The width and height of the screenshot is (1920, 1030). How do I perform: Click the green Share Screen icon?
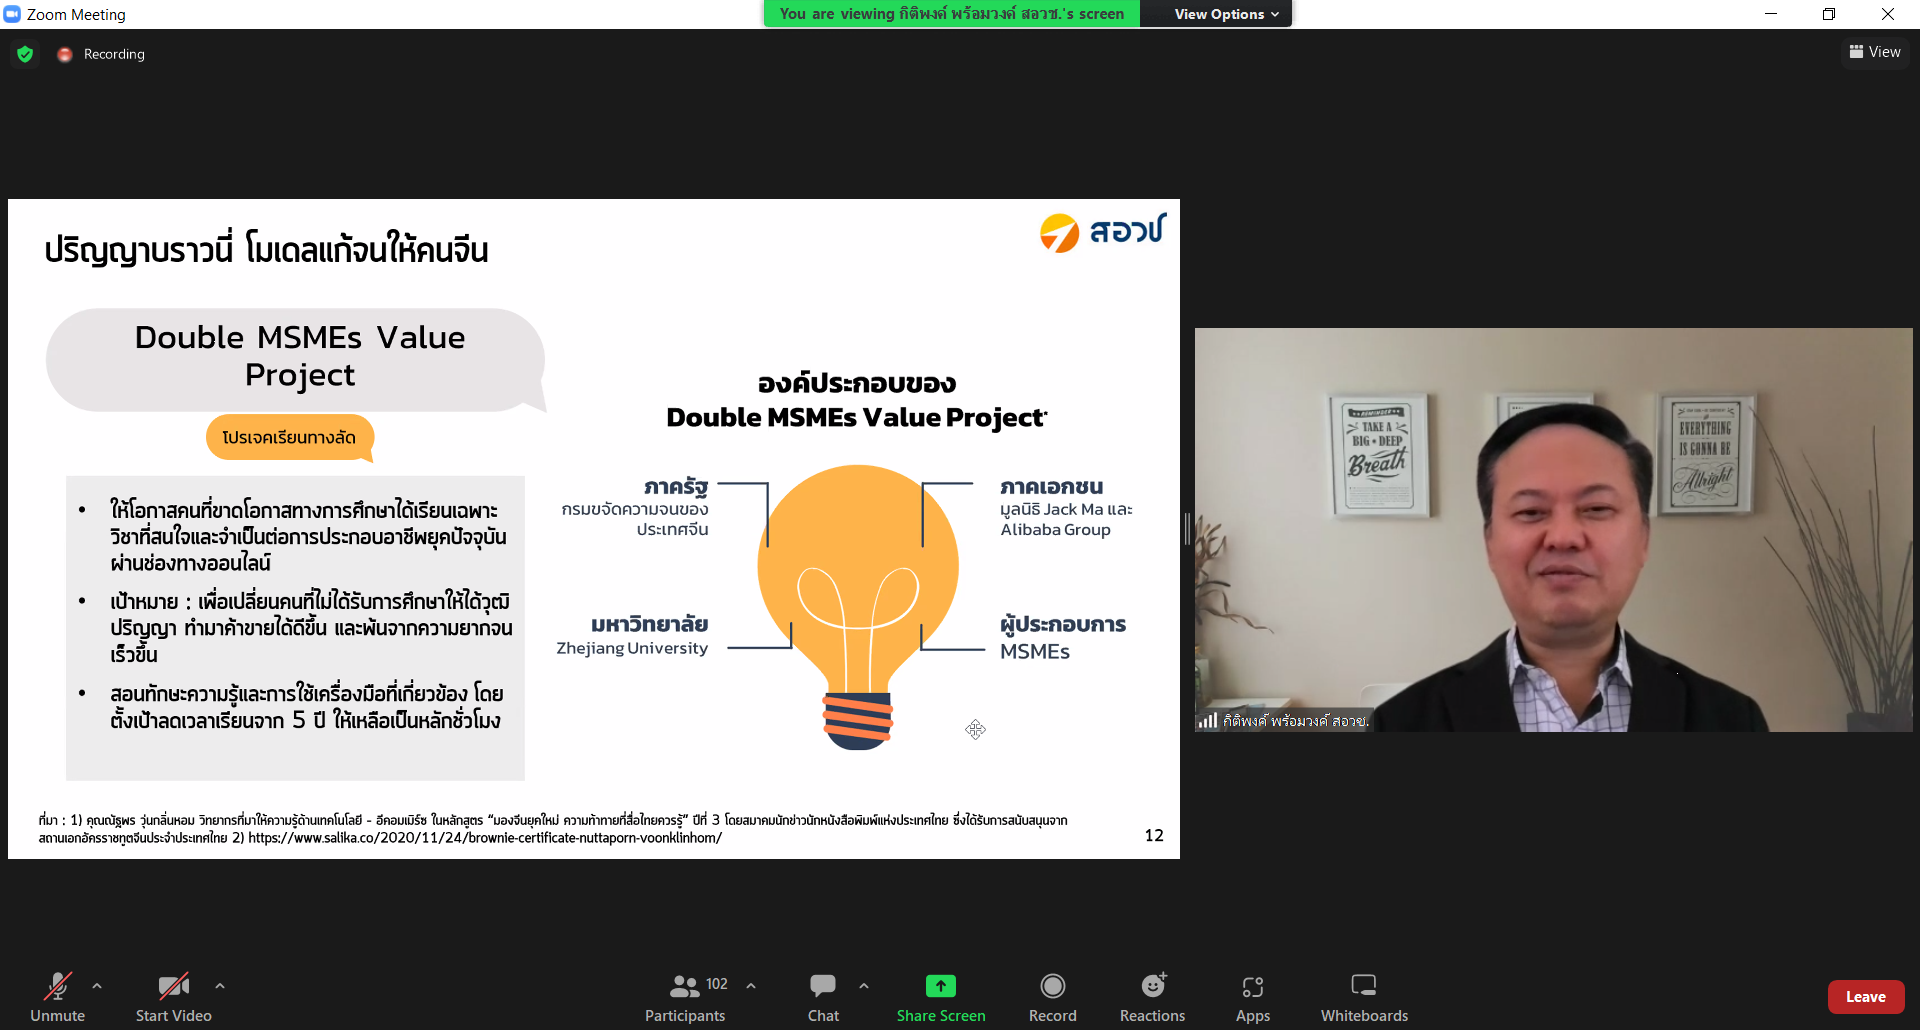pos(941,986)
